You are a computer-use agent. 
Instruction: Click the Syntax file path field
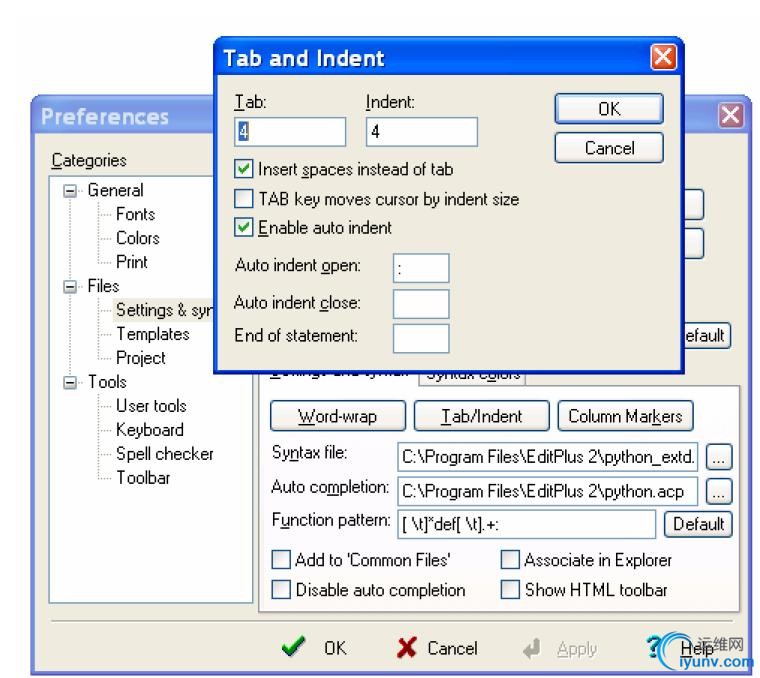(x=548, y=457)
